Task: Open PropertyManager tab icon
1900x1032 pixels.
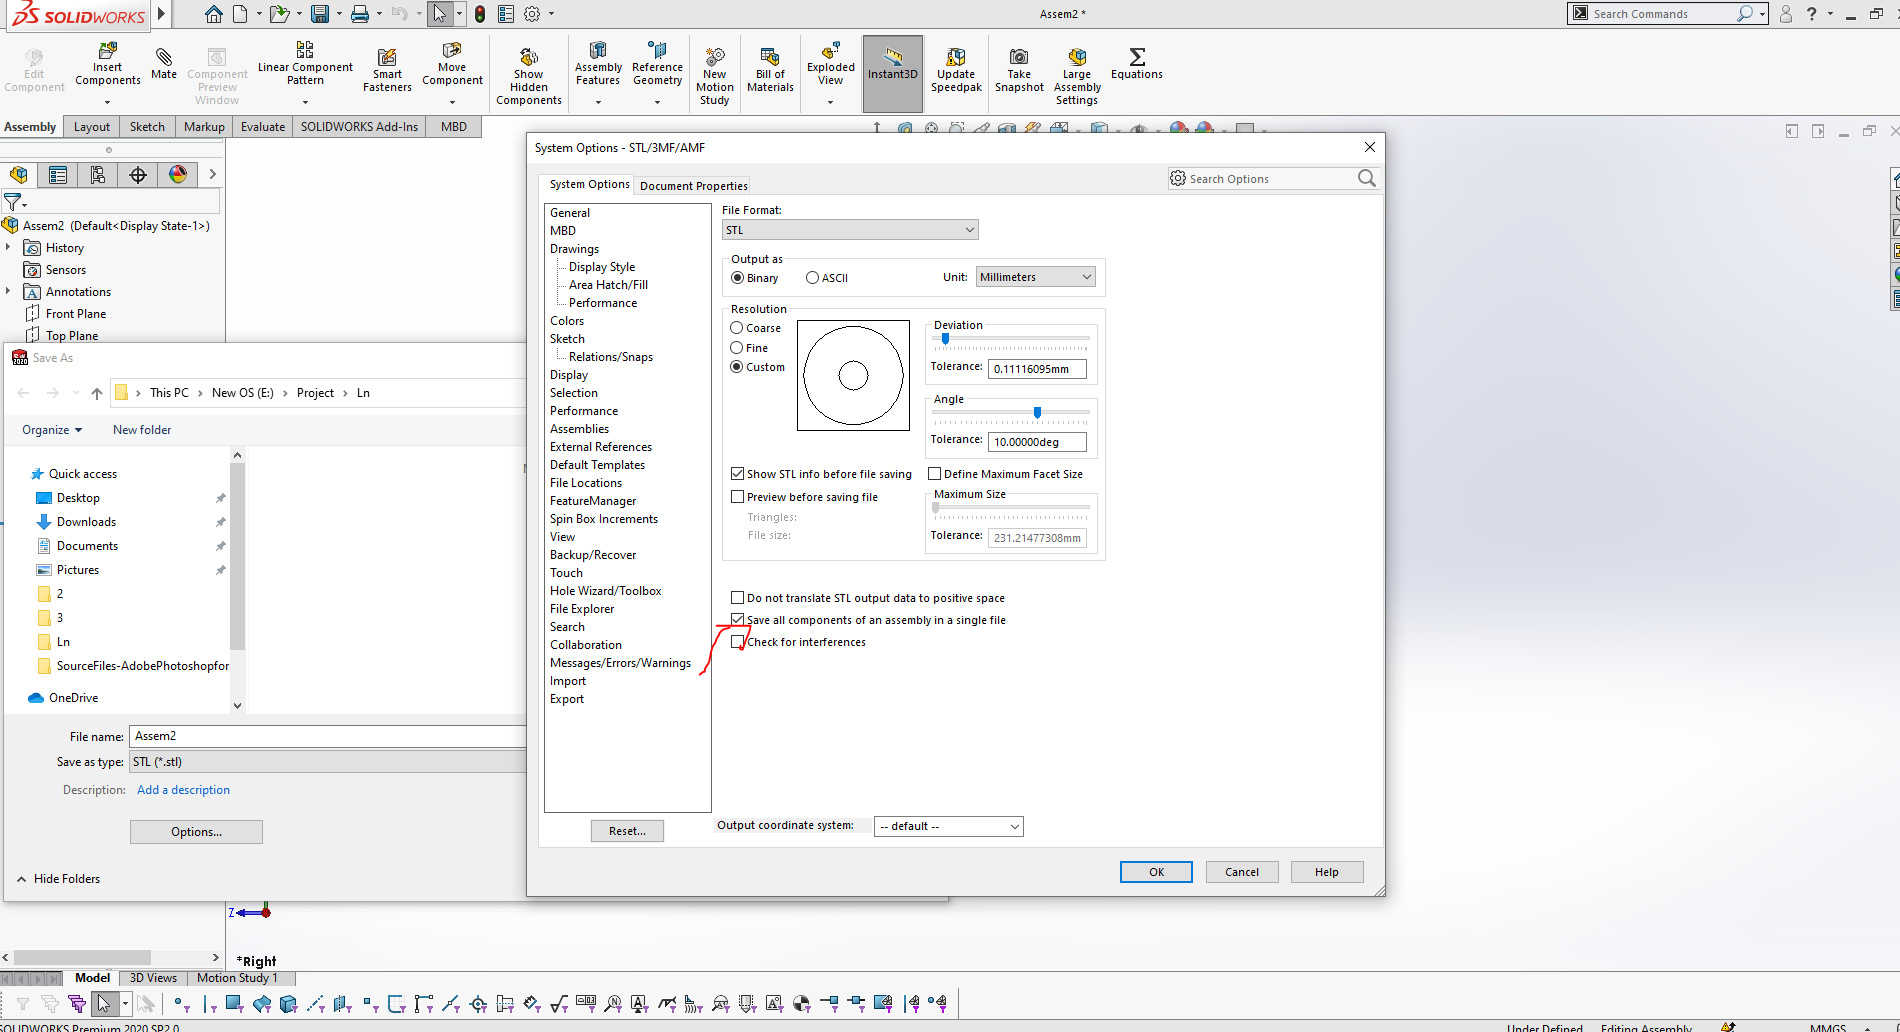Action: [x=58, y=175]
